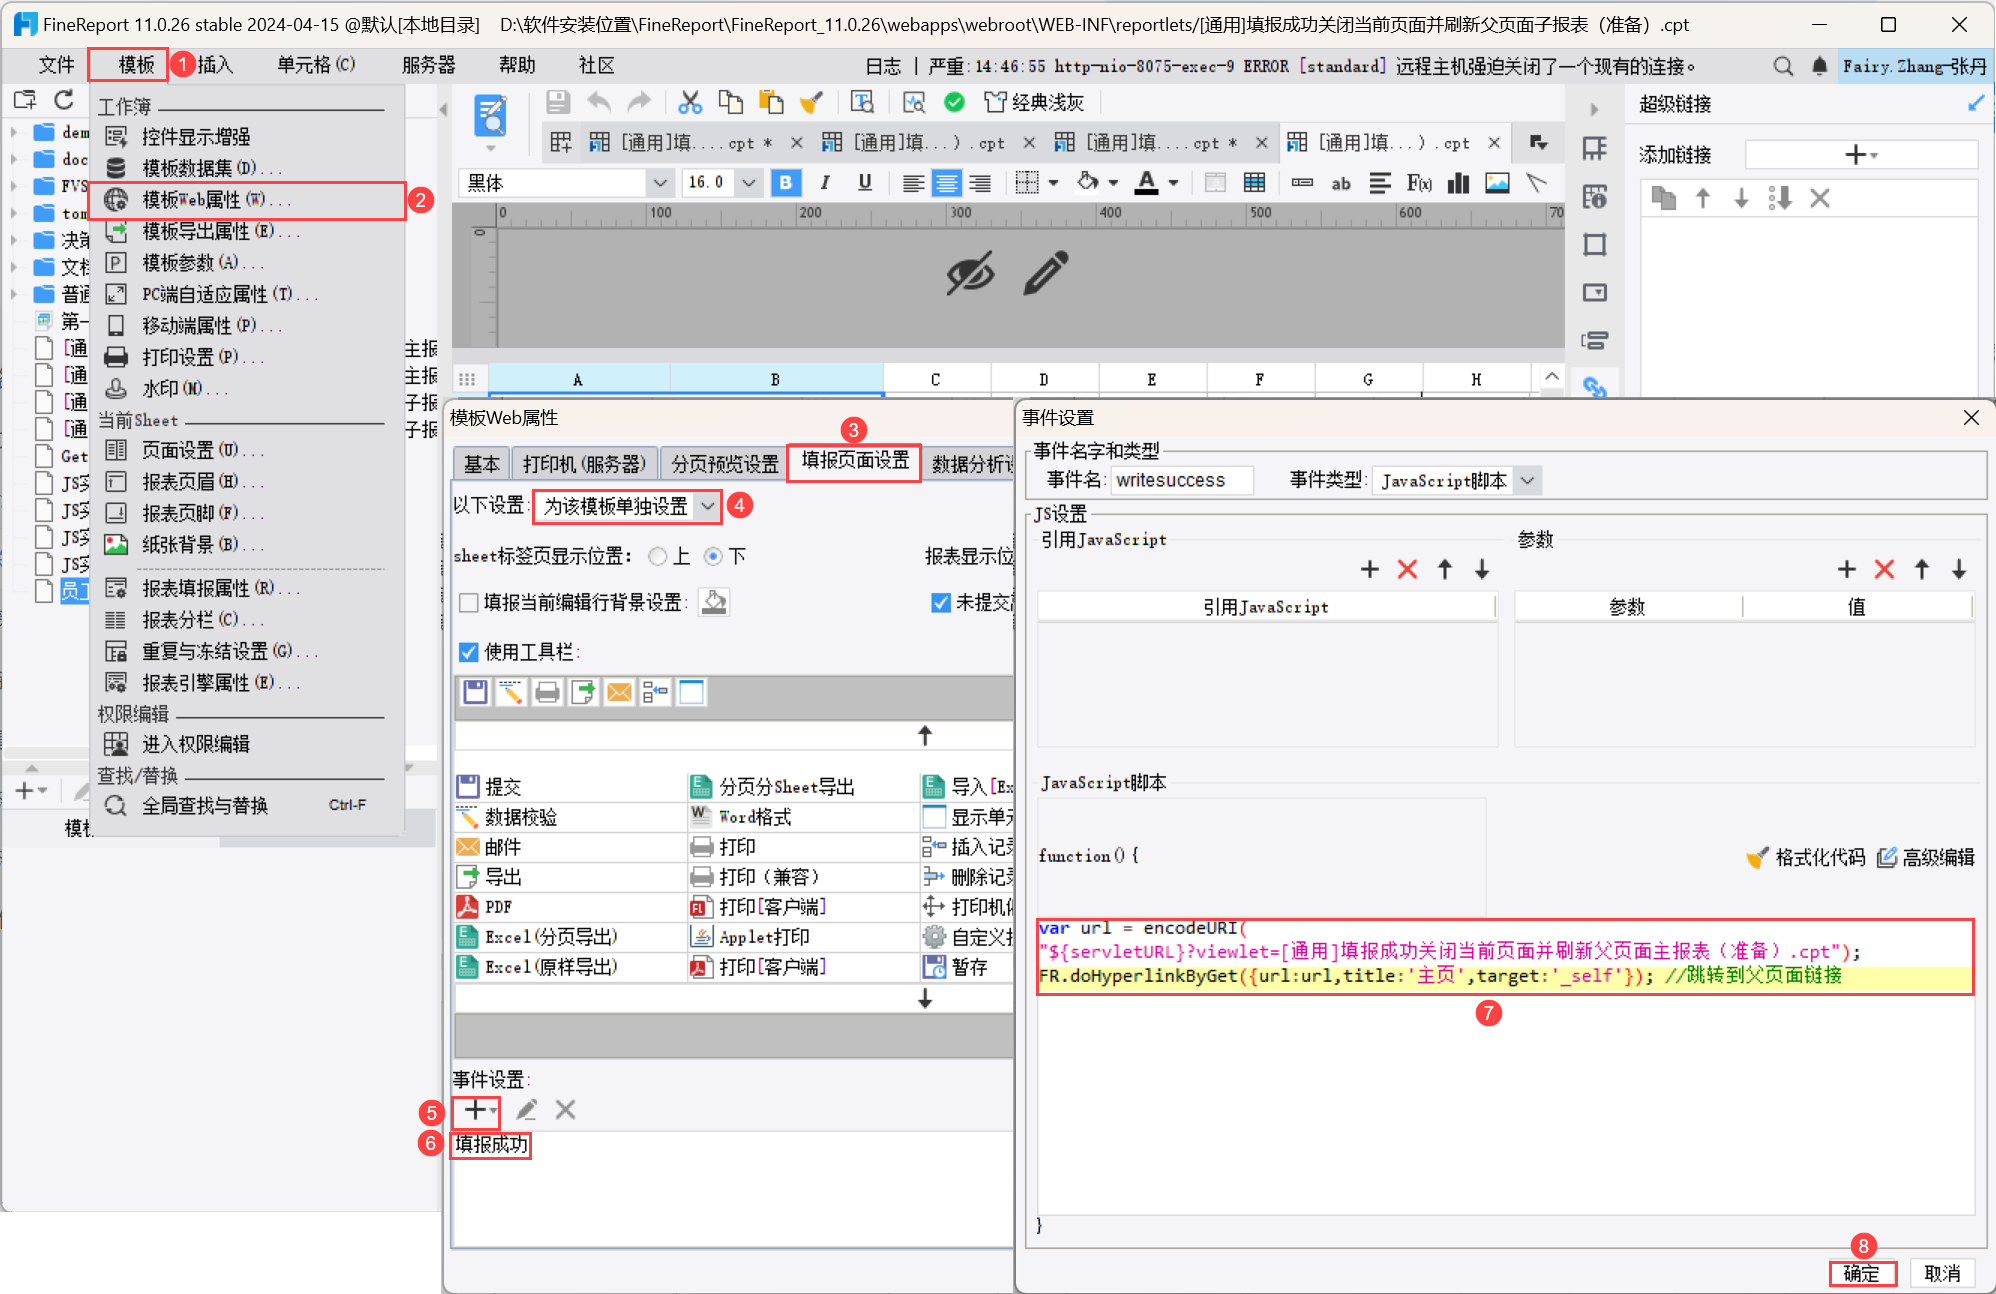Click the underline formatting icon

point(865,182)
